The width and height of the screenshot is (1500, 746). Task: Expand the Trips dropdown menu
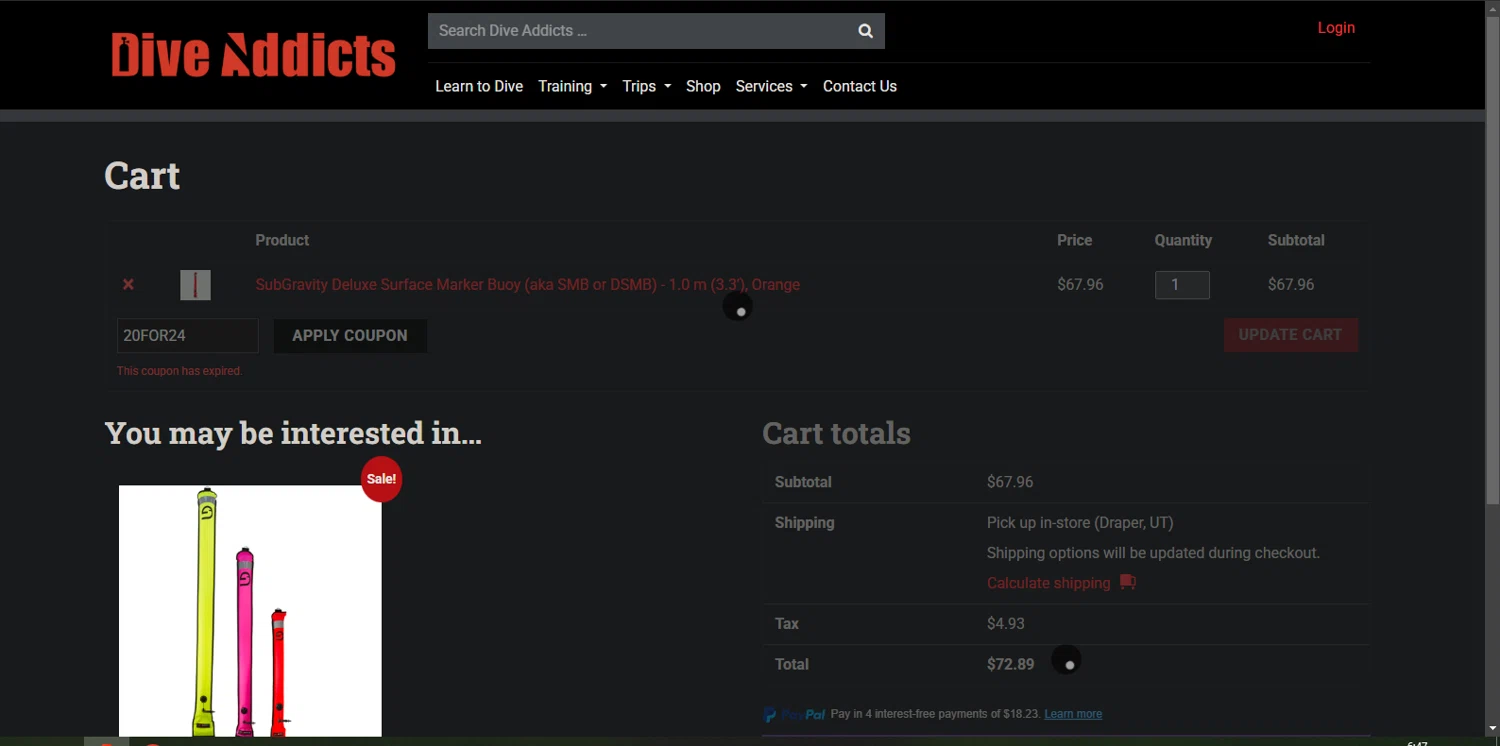[646, 86]
